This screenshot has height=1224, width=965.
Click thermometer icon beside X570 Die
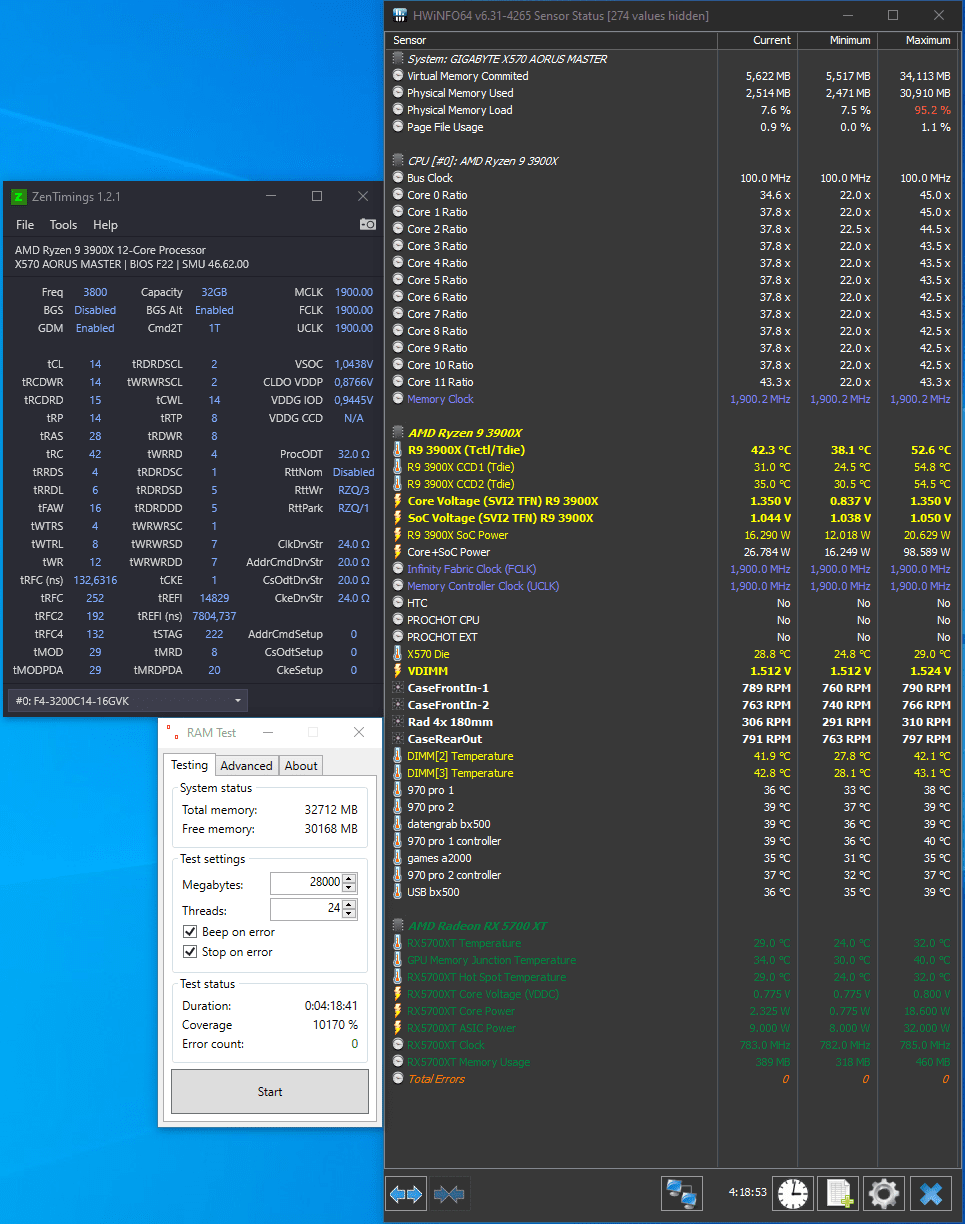[x=398, y=654]
